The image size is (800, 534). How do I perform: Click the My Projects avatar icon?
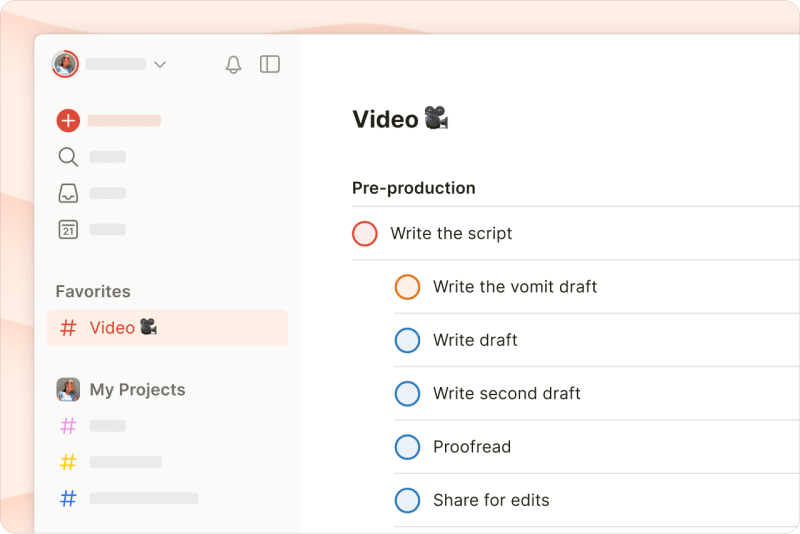point(68,390)
